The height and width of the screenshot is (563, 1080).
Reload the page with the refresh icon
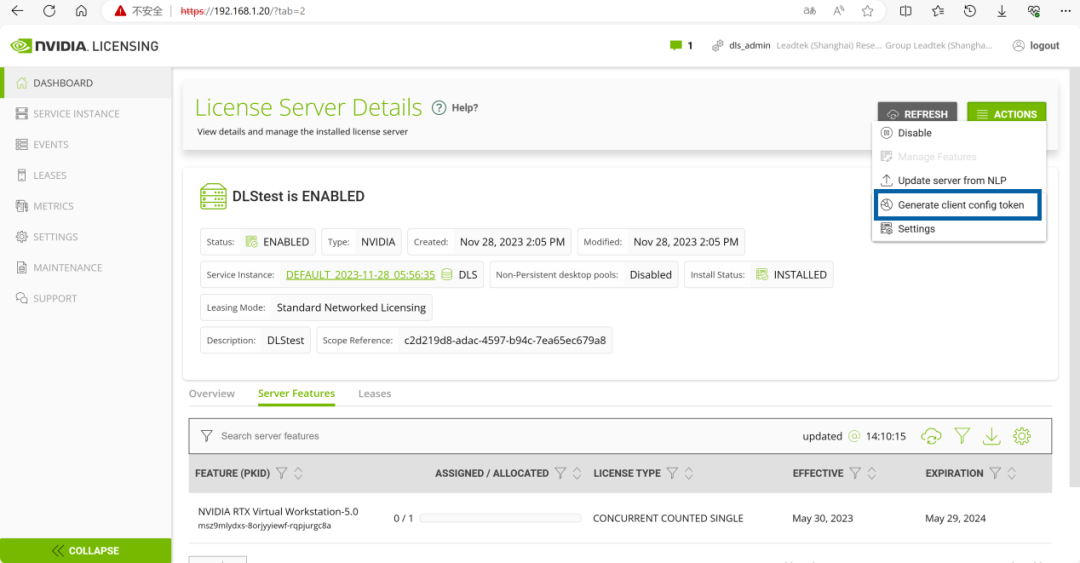point(49,11)
